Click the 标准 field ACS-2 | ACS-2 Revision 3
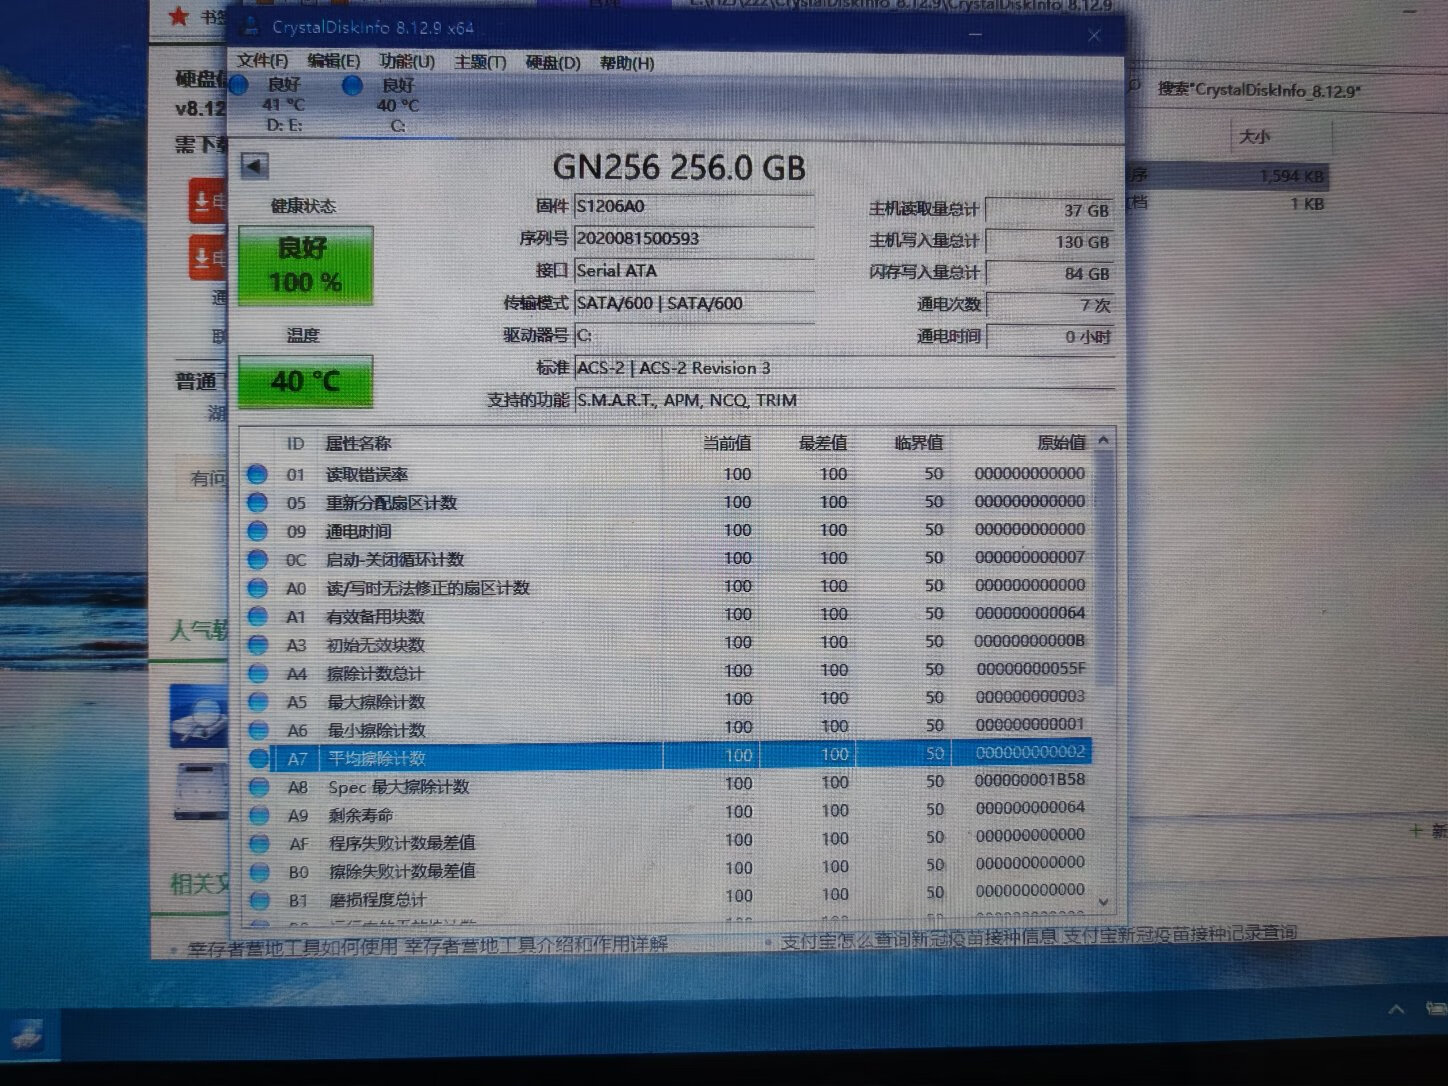1448x1086 pixels. click(x=844, y=368)
